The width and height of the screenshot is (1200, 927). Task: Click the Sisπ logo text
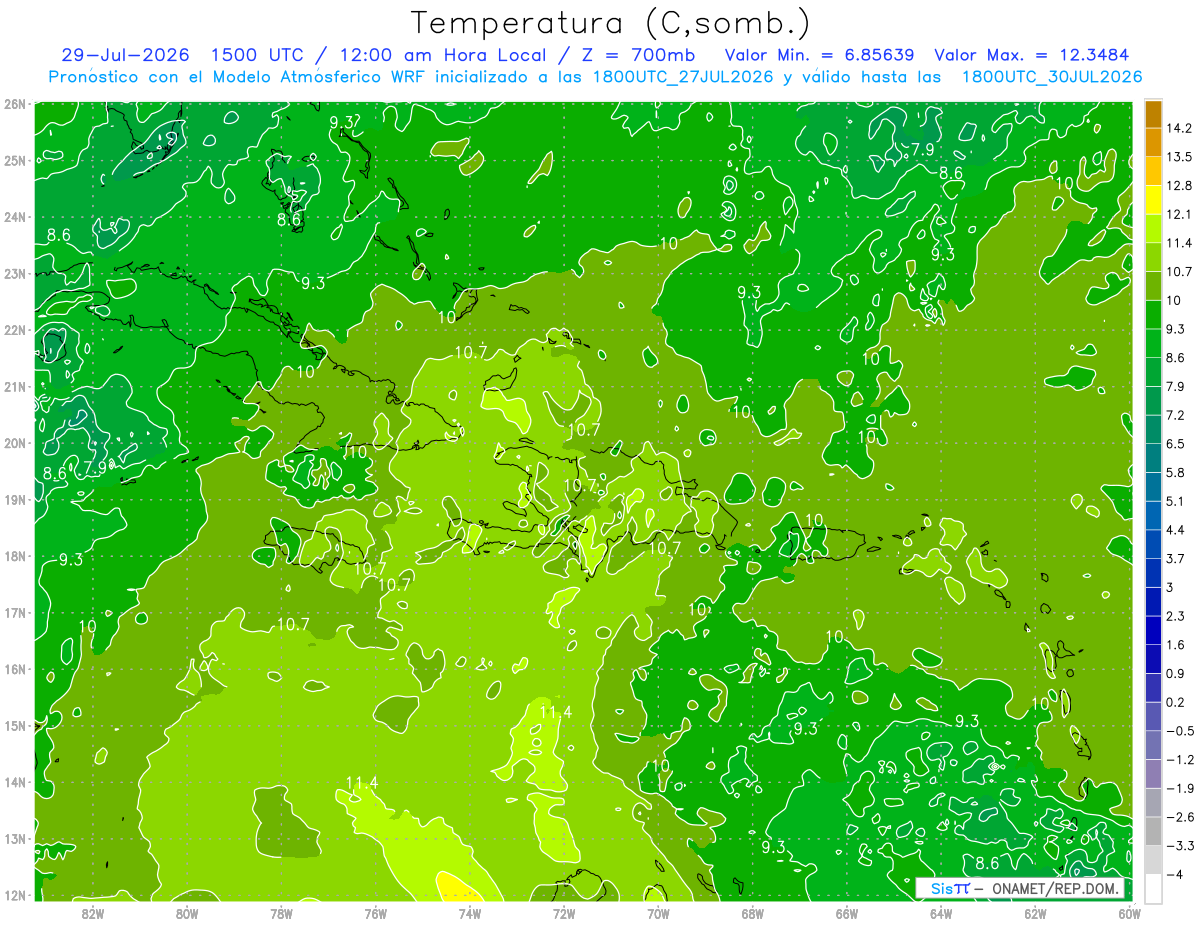pos(949,889)
